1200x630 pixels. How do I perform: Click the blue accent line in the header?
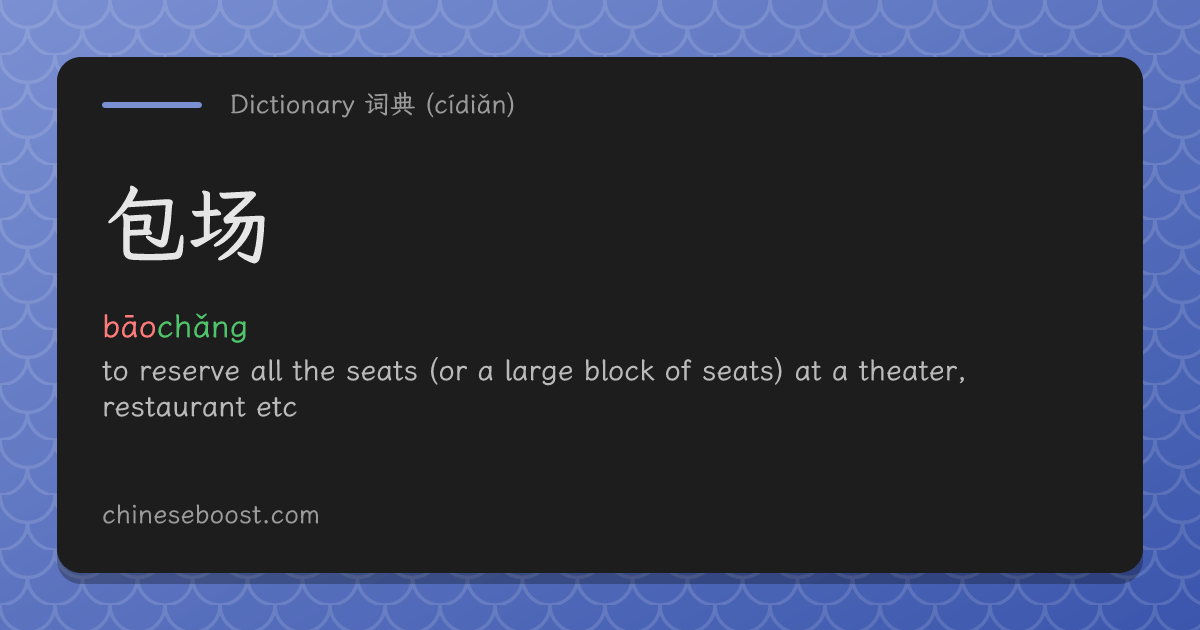pos(151,104)
